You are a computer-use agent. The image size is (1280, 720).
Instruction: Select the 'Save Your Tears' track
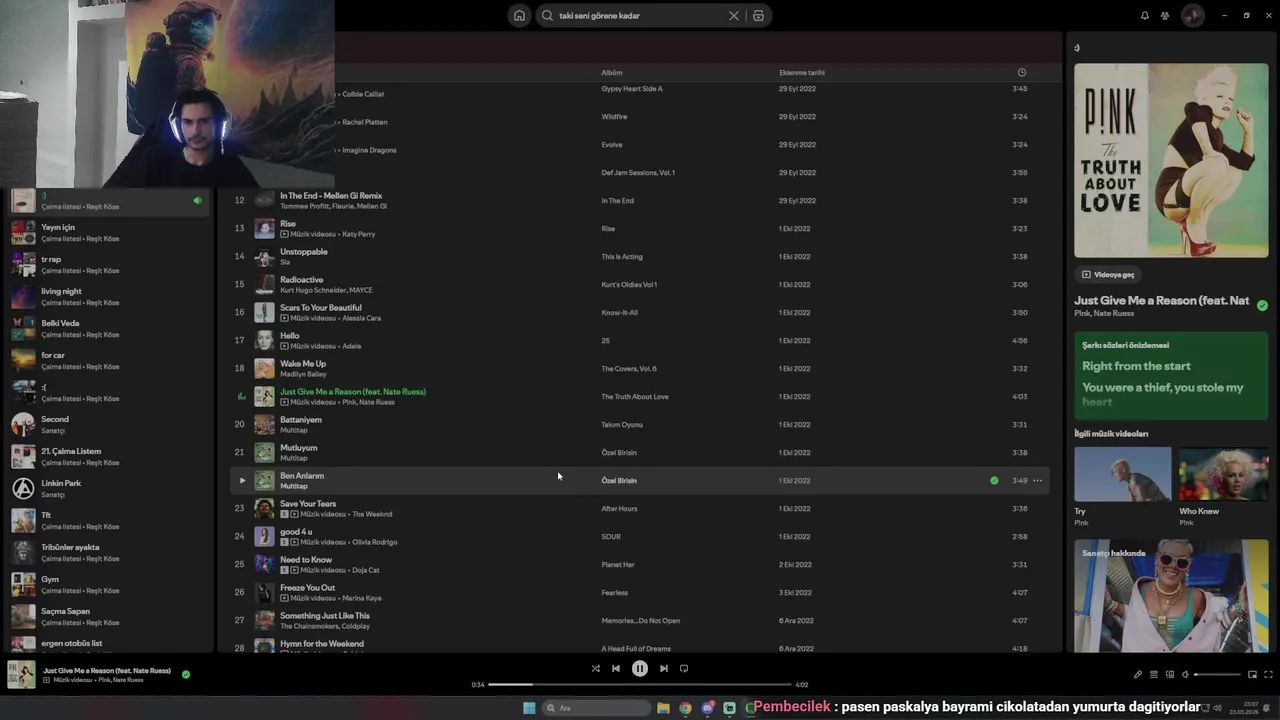(640, 509)
